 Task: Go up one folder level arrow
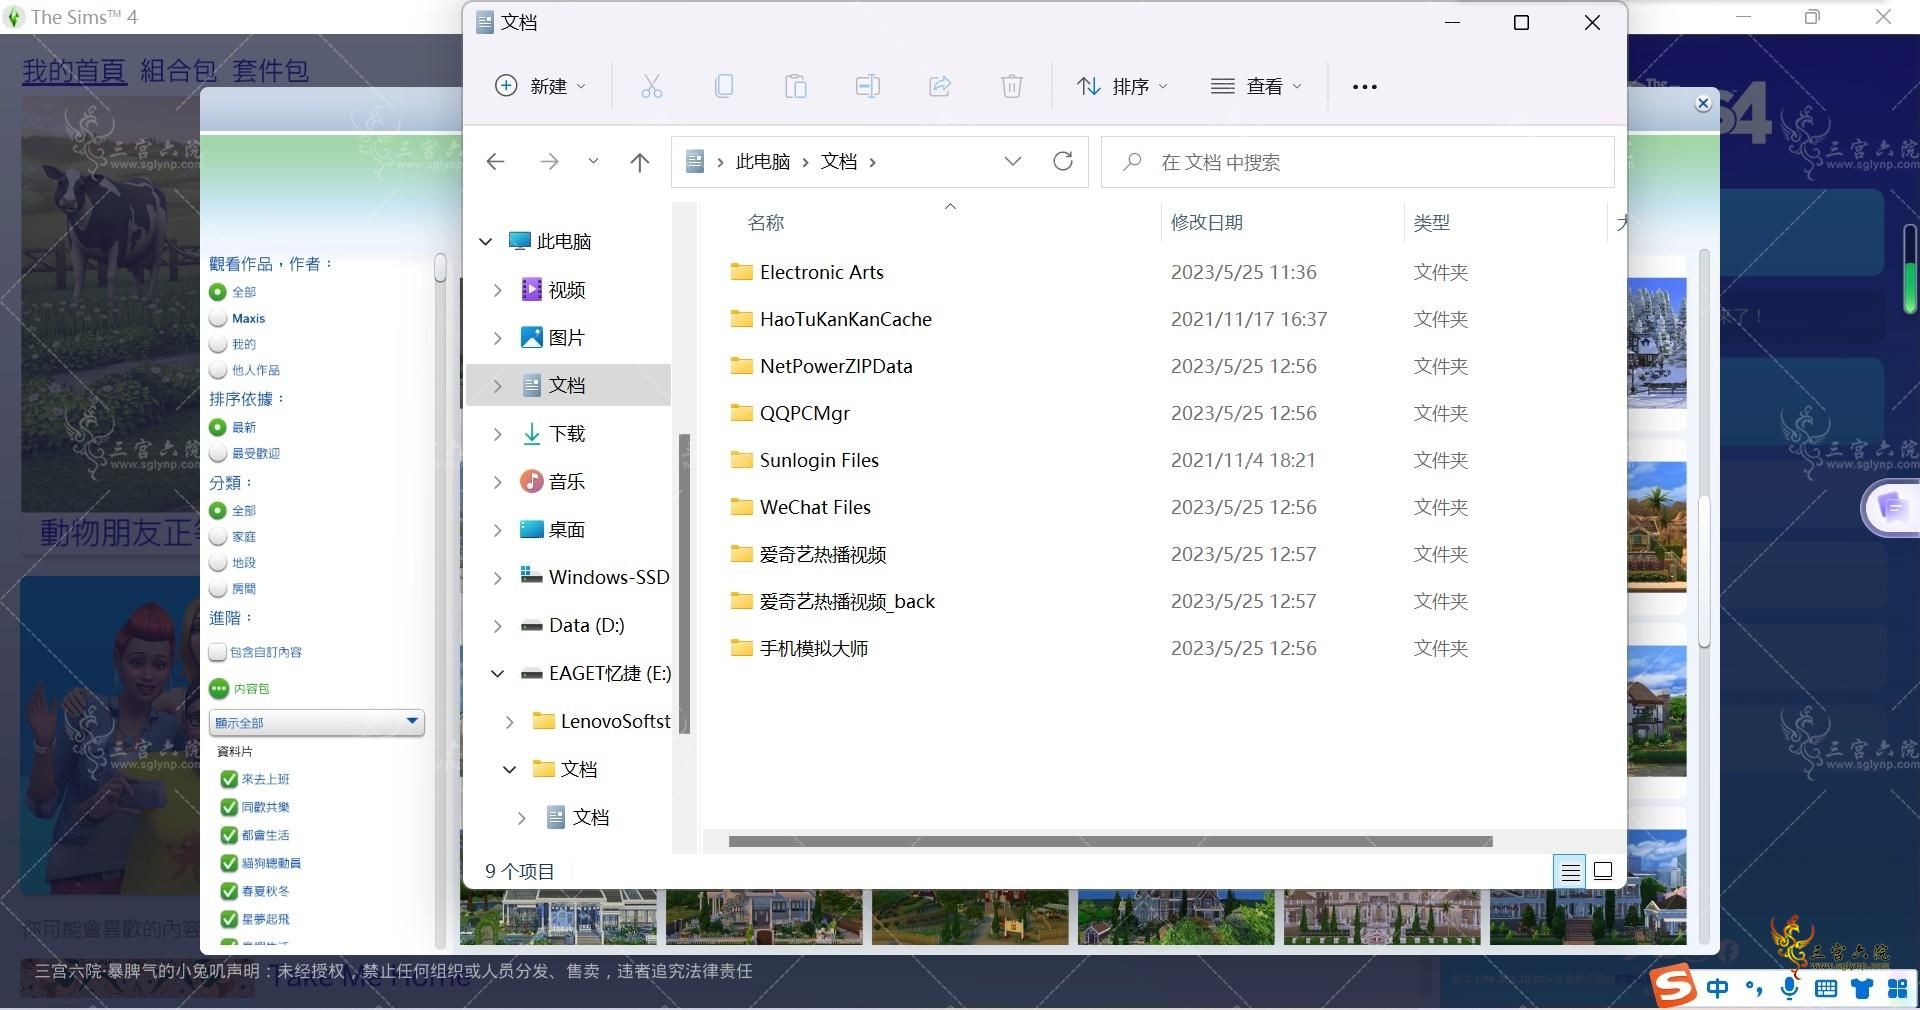click(x=640, y=162)
